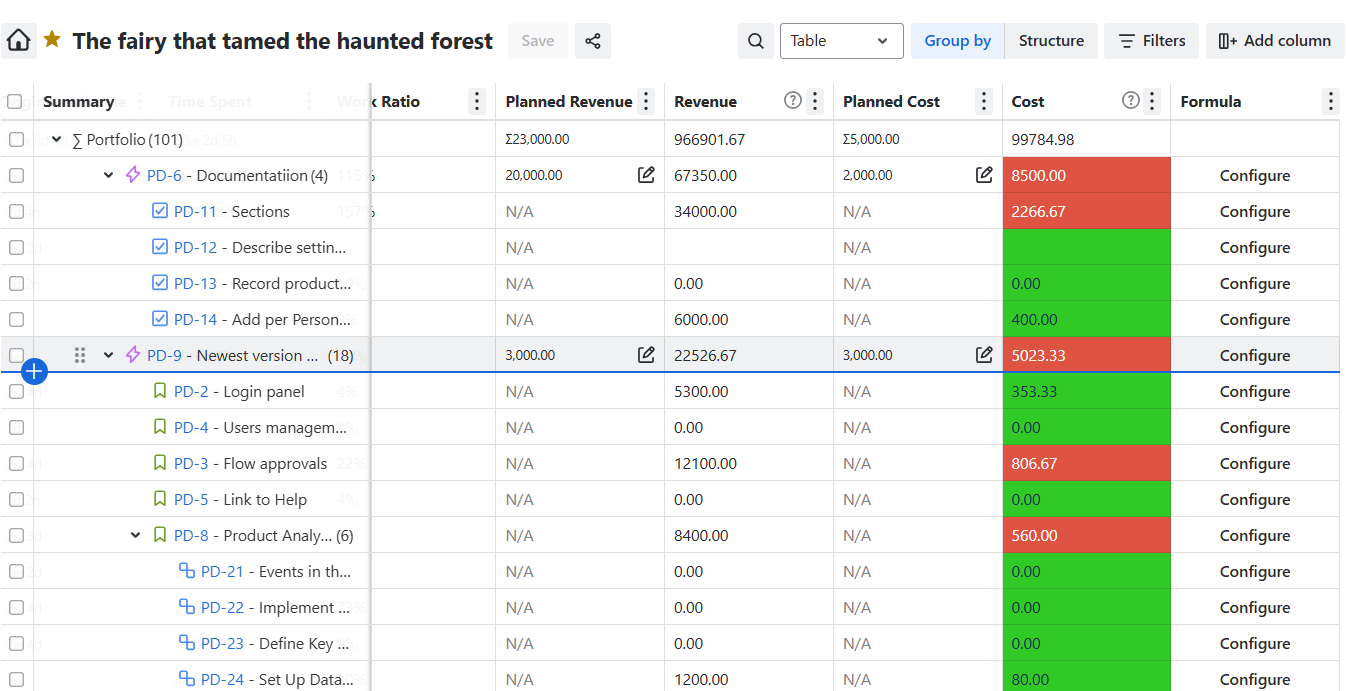1347x691 pixels.
Task: Collapse the Portfolio group
Action: [57, 139]
